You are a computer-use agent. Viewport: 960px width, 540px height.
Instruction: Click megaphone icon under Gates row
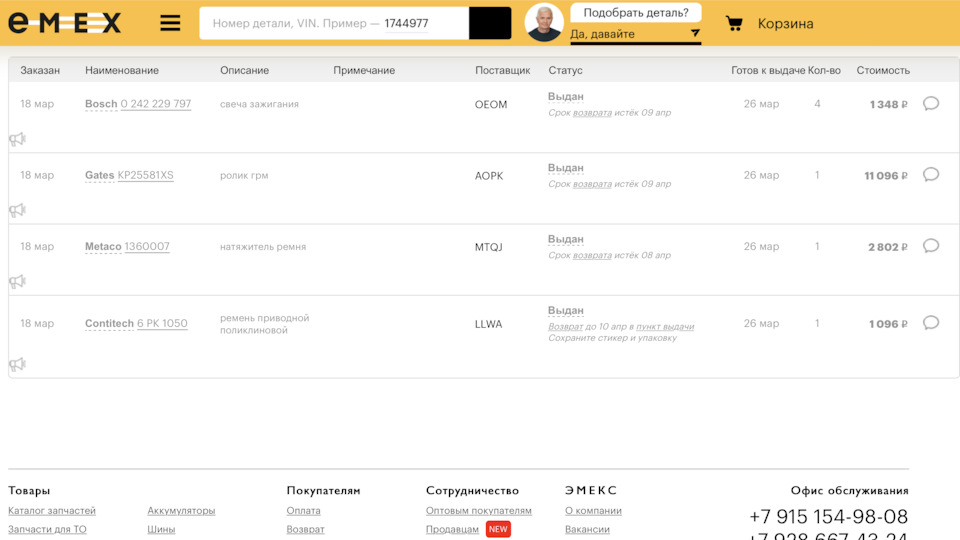coord(17,210)
